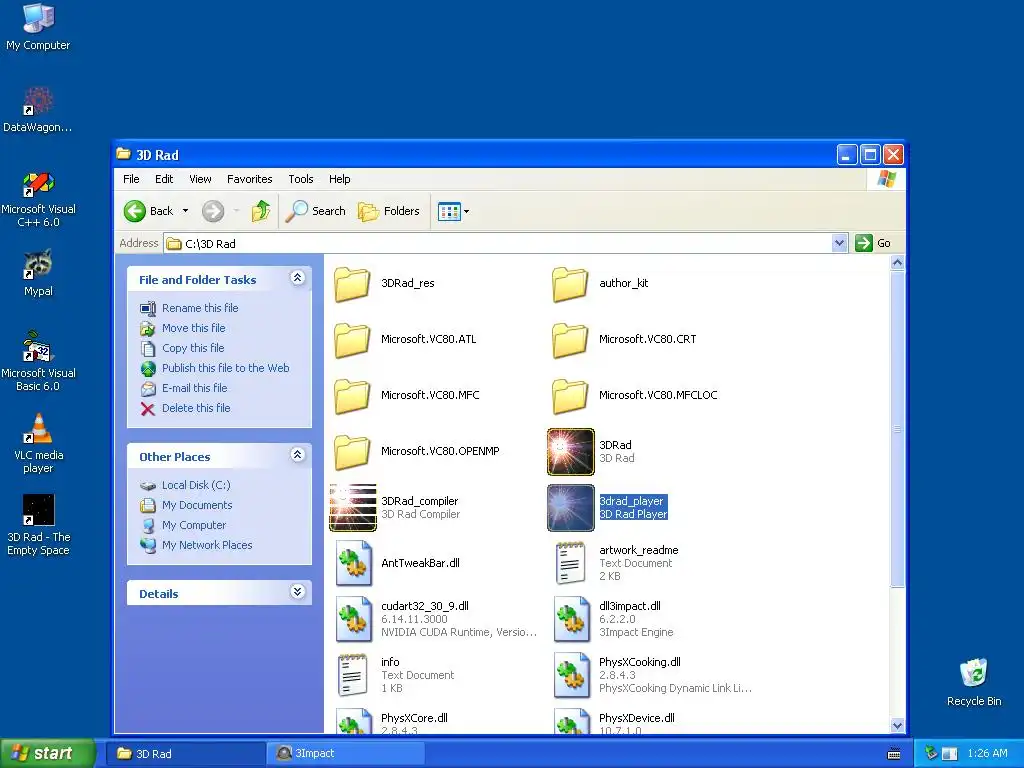This screenshot has width=1024, height=768.
Task: Select the 3DRad_compiler application icon
Action: [353, 507]
